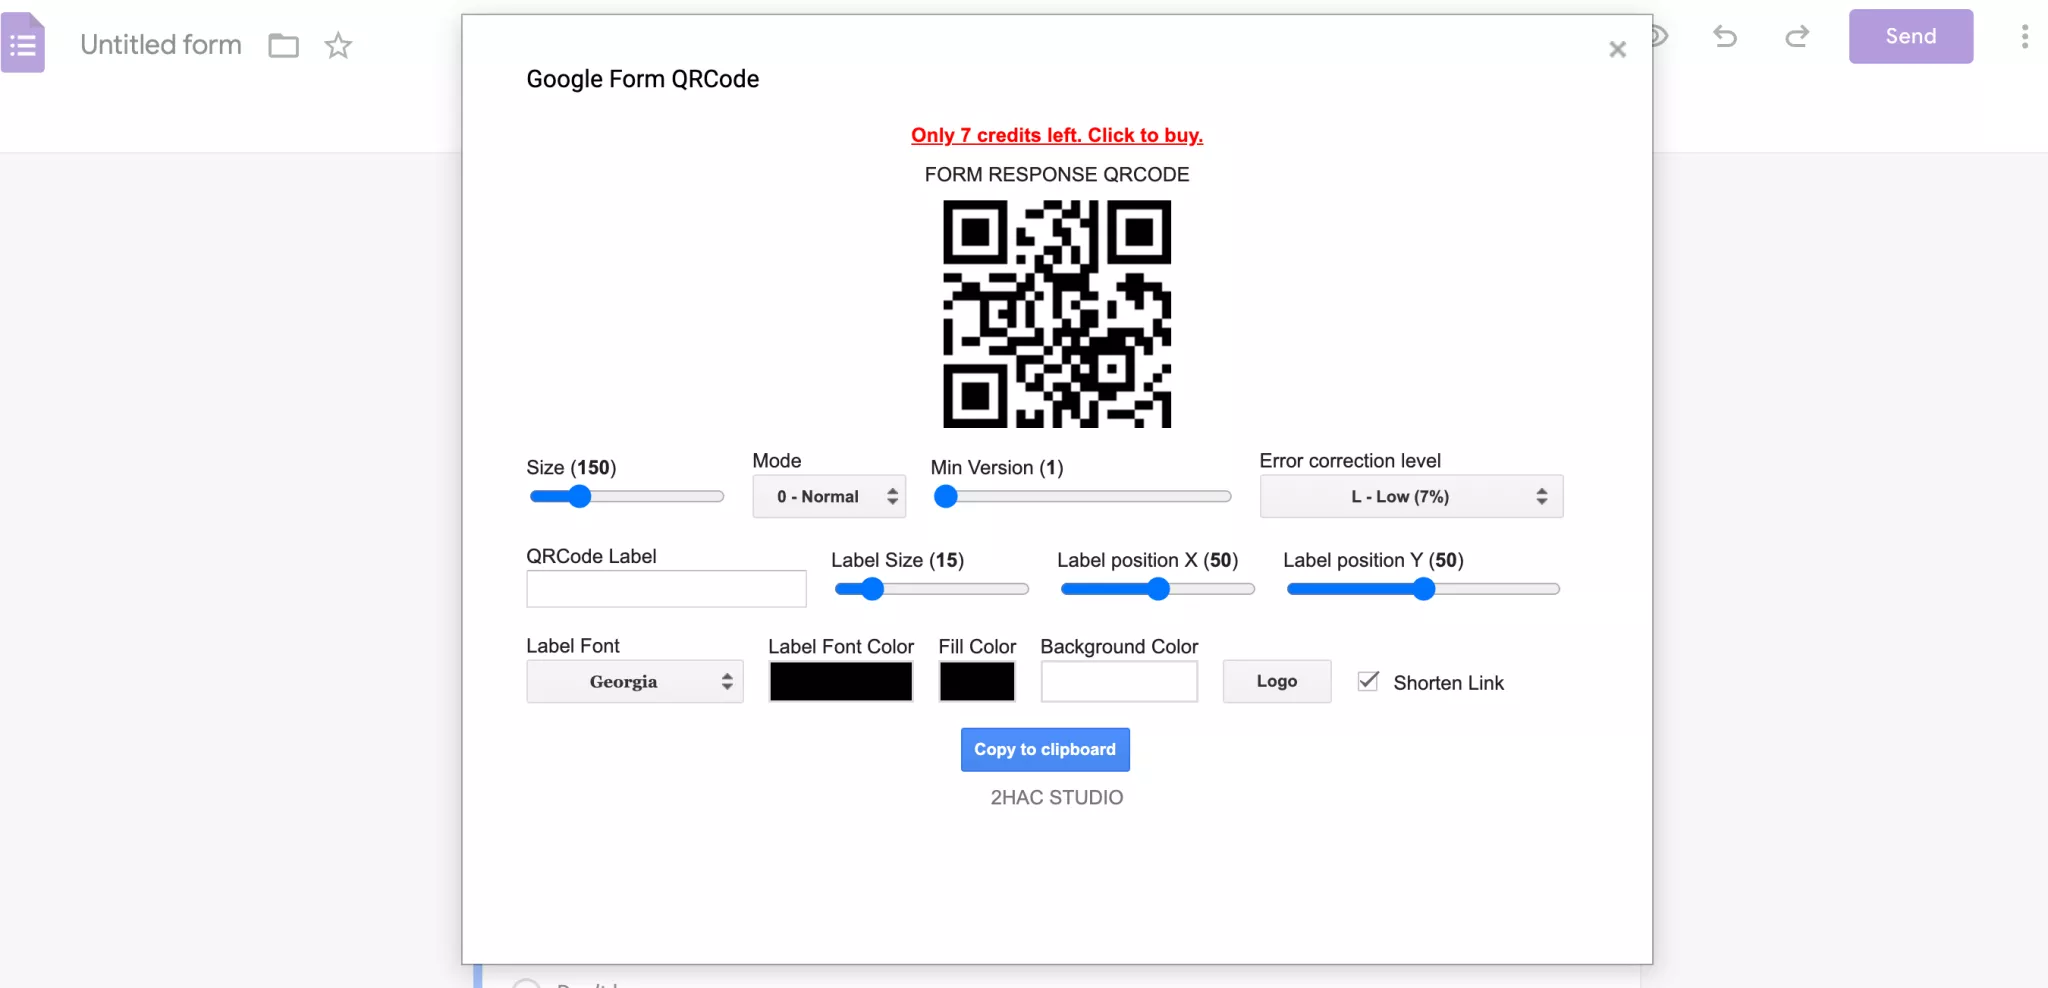Open the three-dot more options menu
Viewport: 2048px width, 988px height.
pyautogui.click(x=2025, y=37)
